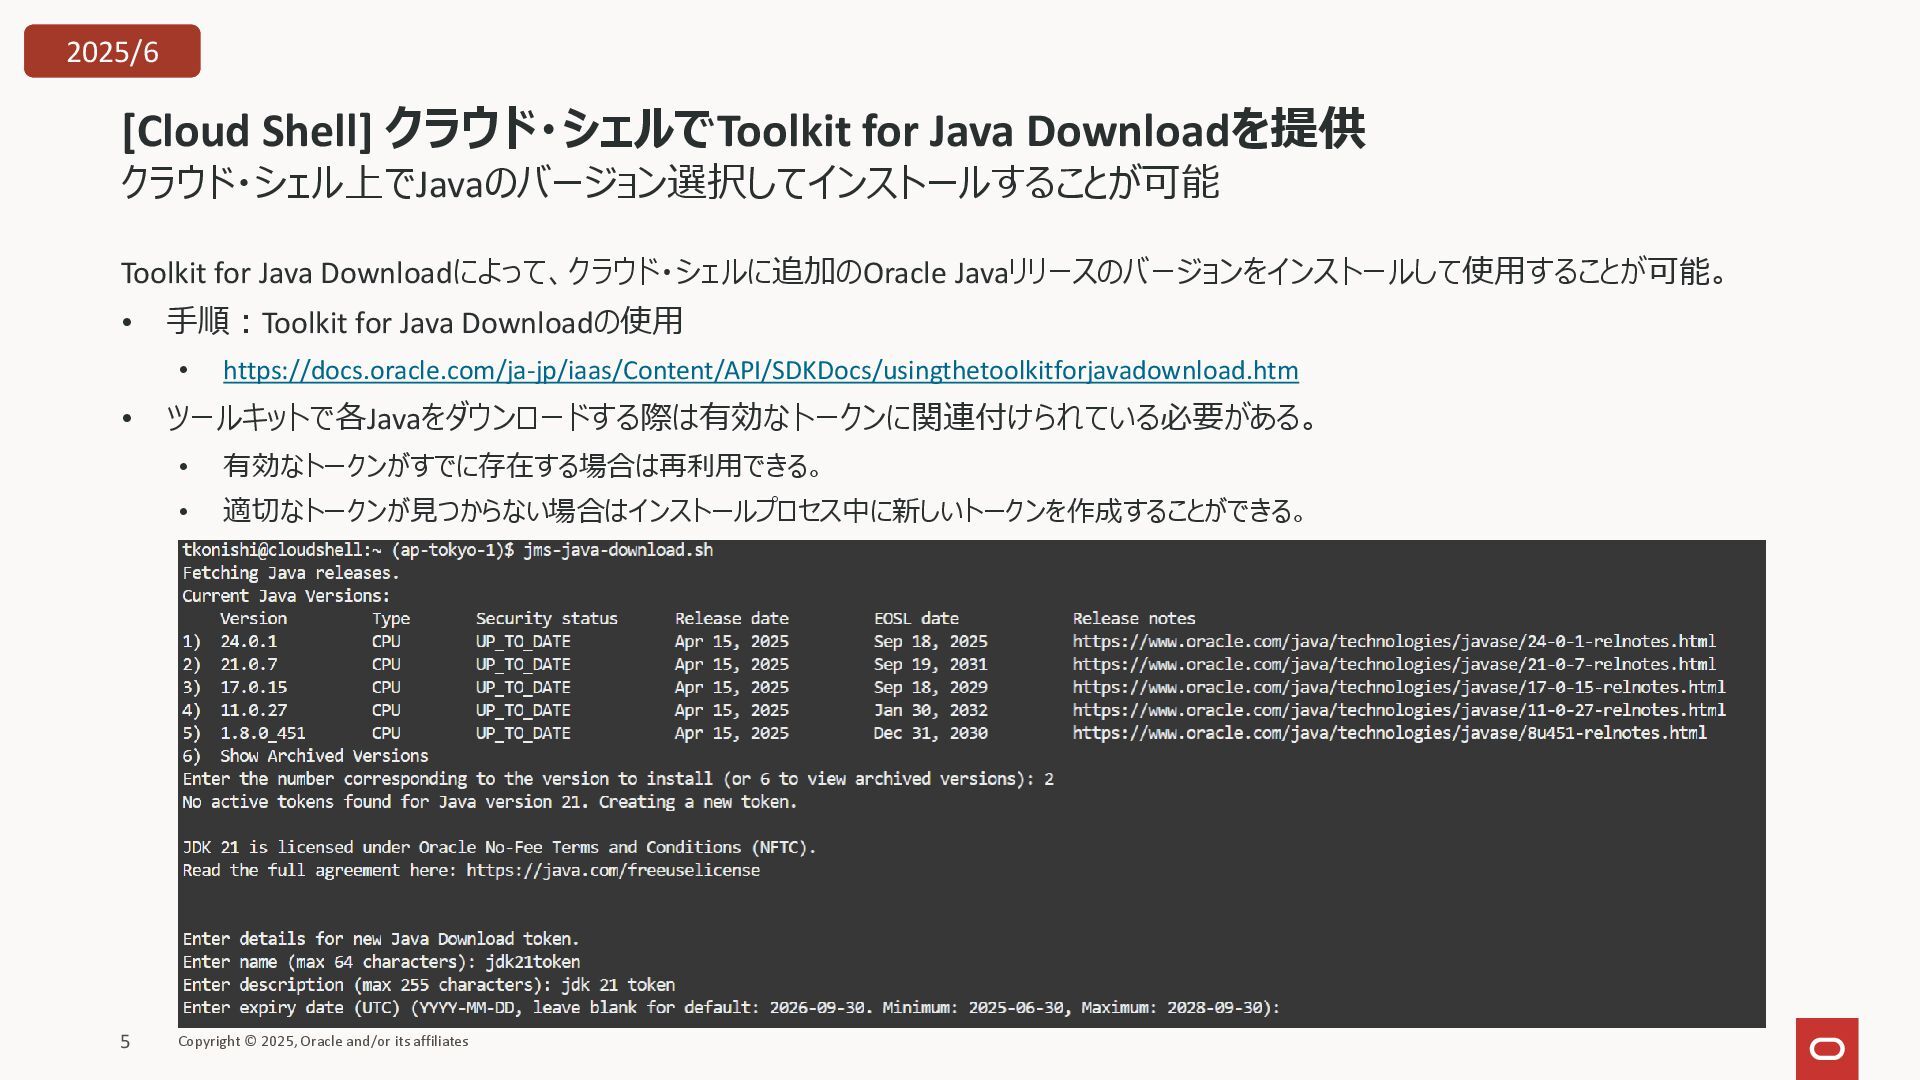Click the slide page number 5

125,1042
